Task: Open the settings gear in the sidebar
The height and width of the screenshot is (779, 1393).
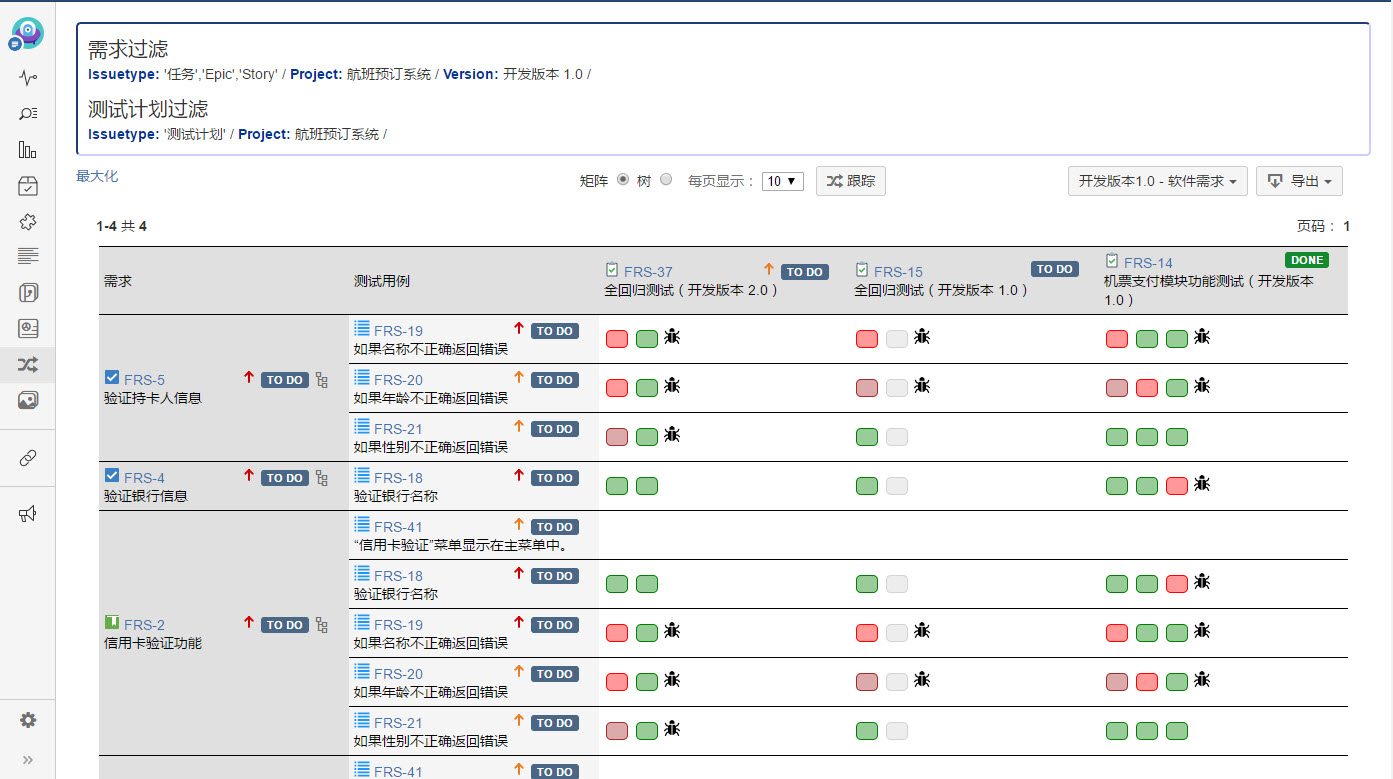Action: click(28, 720)
